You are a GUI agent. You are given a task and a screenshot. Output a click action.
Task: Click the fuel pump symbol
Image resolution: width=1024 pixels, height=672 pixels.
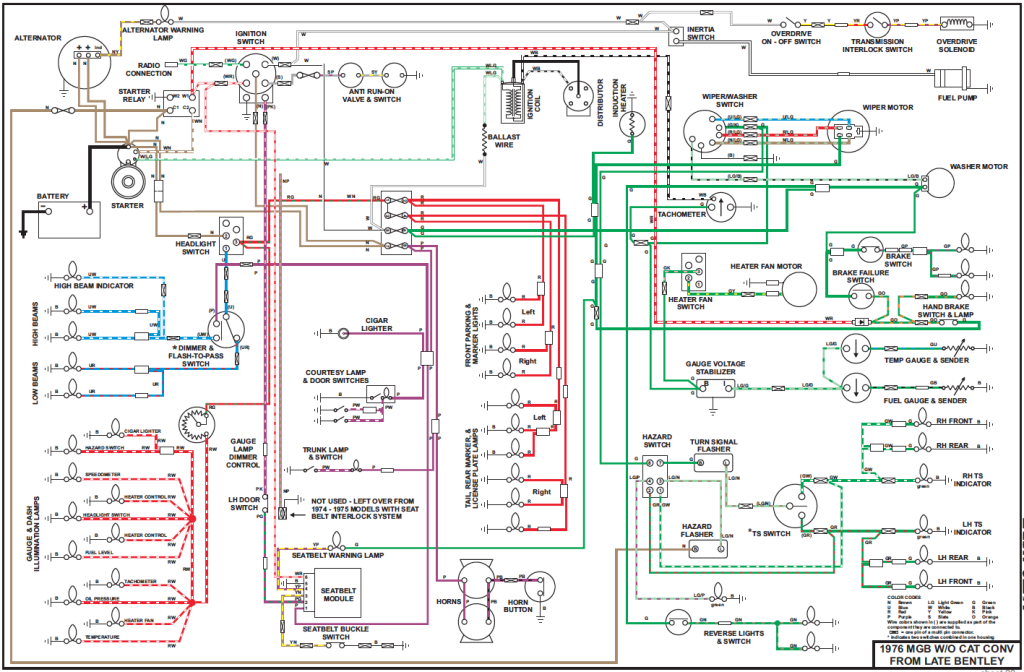tap(957, 76)
